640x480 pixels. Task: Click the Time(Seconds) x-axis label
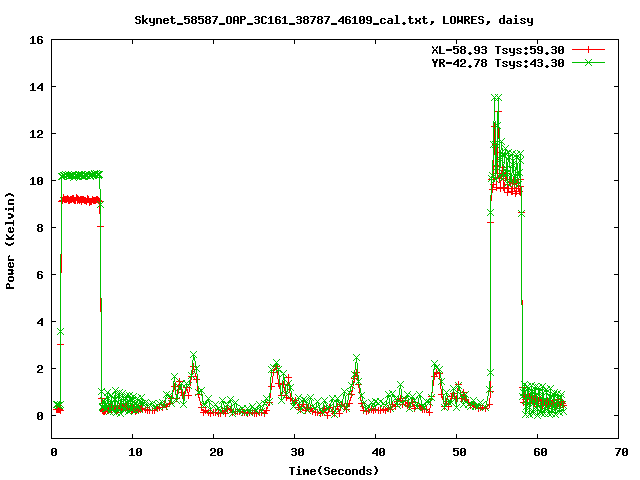click(x=334, y=471)
